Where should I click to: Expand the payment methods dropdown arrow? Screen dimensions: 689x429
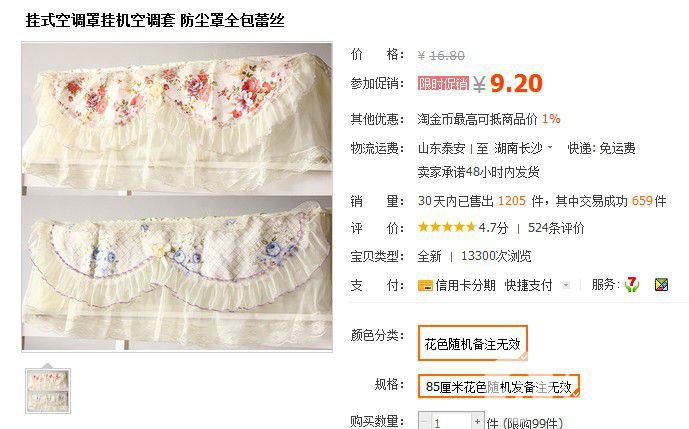pyautogui.click(x=566, y=285)
